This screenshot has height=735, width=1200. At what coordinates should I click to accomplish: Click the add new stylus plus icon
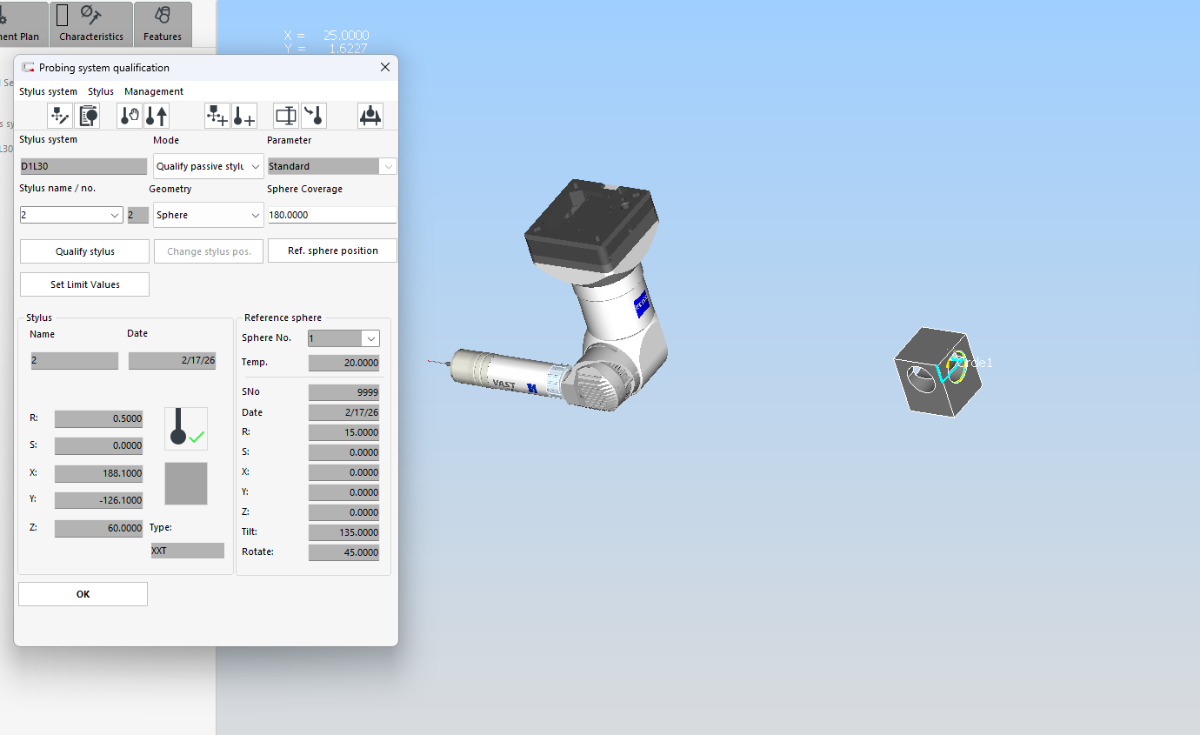[x=244, y=116]
